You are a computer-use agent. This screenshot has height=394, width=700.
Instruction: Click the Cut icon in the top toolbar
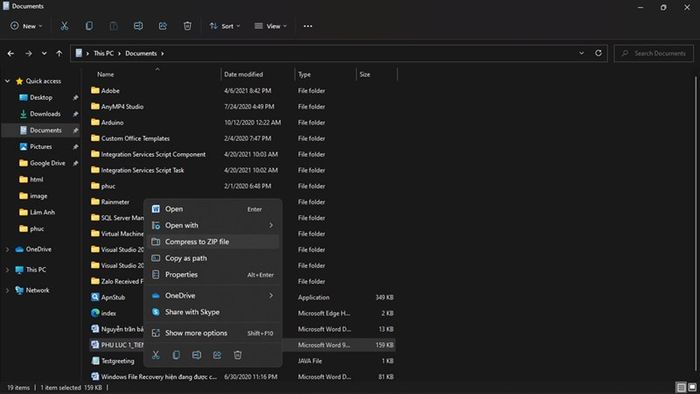tap(64, 26)
